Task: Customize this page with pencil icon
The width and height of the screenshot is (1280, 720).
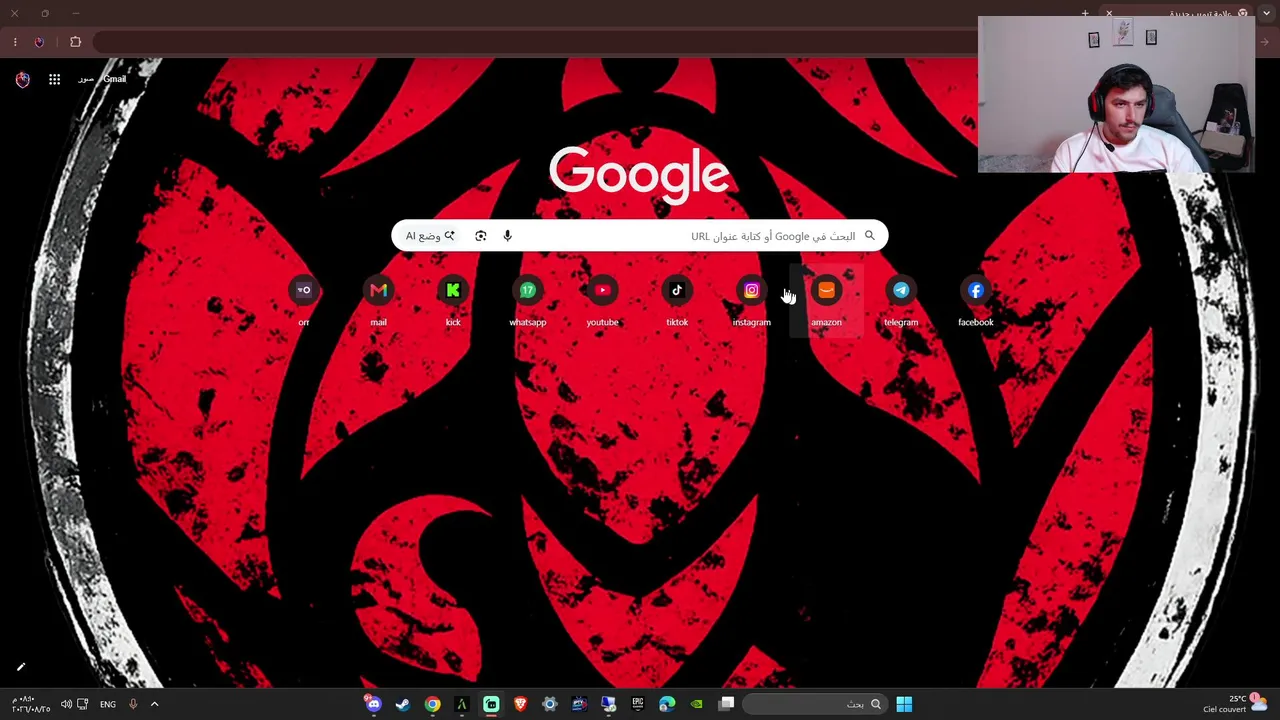Action: point(20,667)
